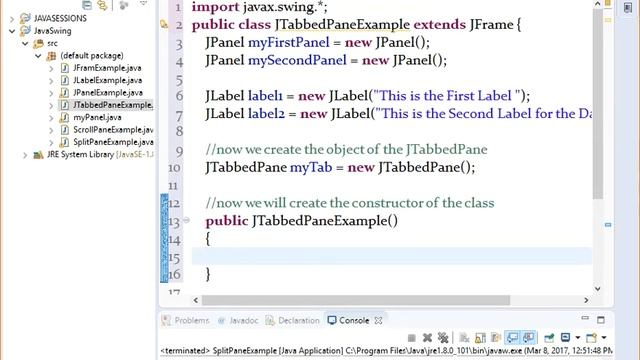Select the (default package) entry
This screenshot has height=360, width=640.
point(92,56)
